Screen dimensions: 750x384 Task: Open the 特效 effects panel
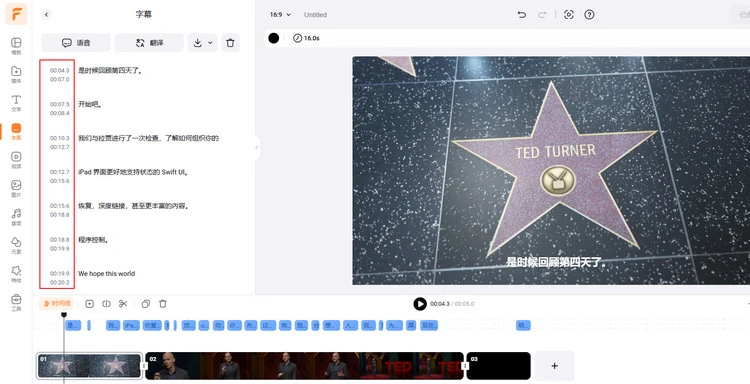(x=16, y=274)
